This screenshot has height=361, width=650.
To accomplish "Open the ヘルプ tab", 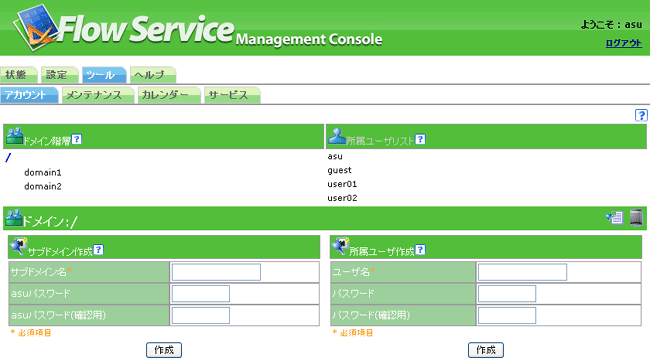I will tap(153, 75).
